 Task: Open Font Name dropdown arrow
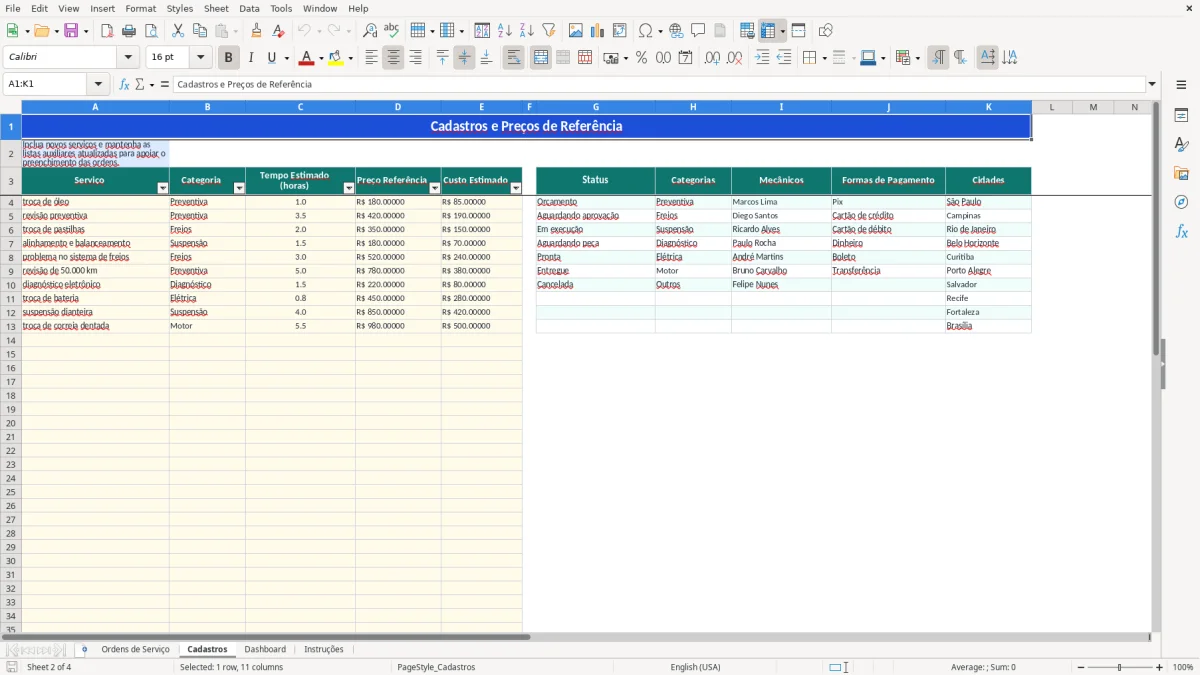pyautogui.click(x=128, y=58)
